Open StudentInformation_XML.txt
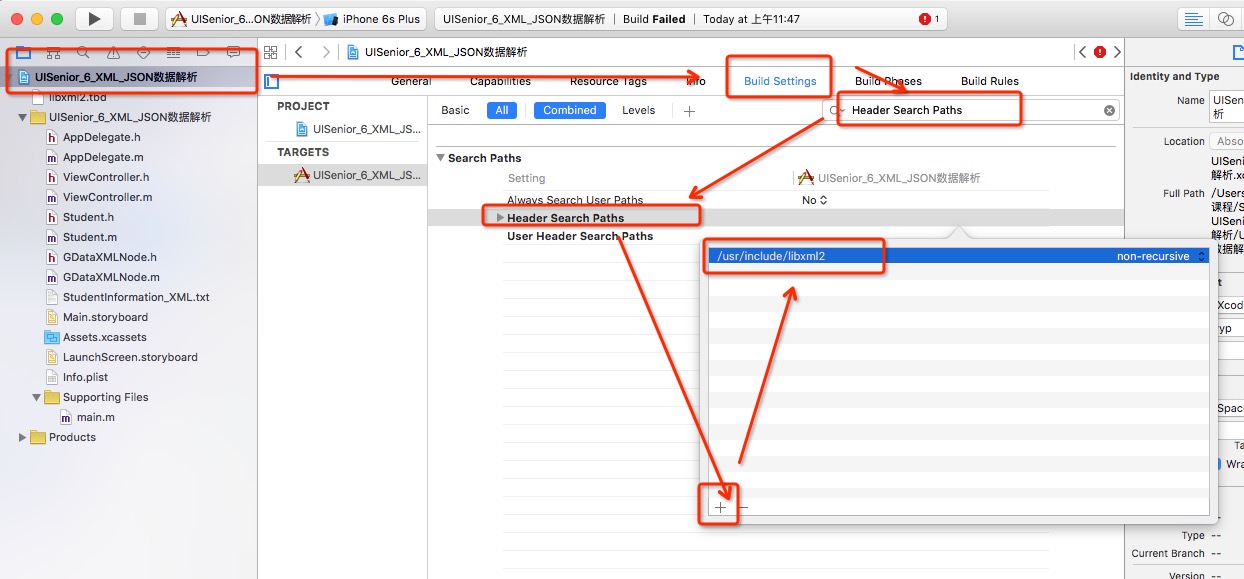The width and height of the screenshot is (1244, 579). (136, 297)
